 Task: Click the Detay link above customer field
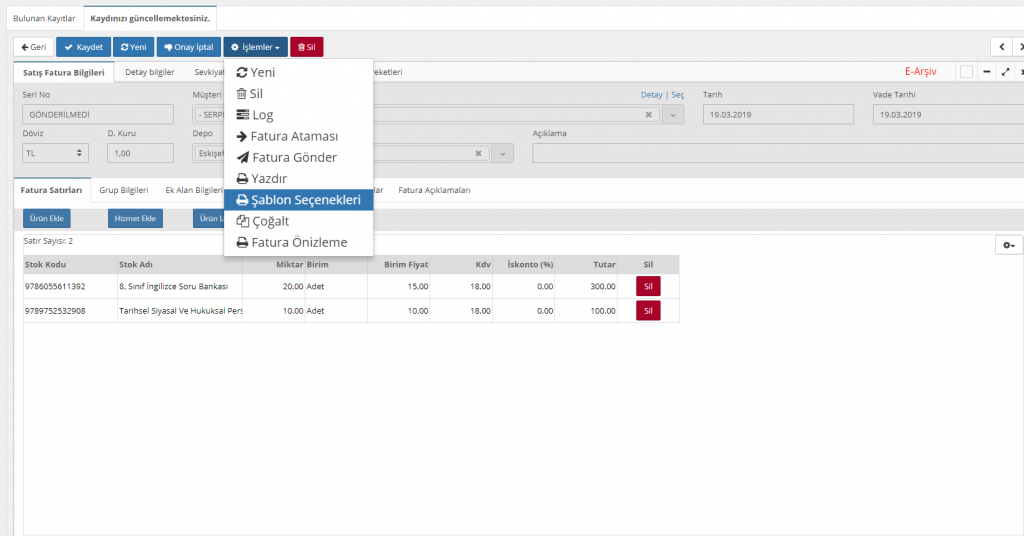click(651, 95)
